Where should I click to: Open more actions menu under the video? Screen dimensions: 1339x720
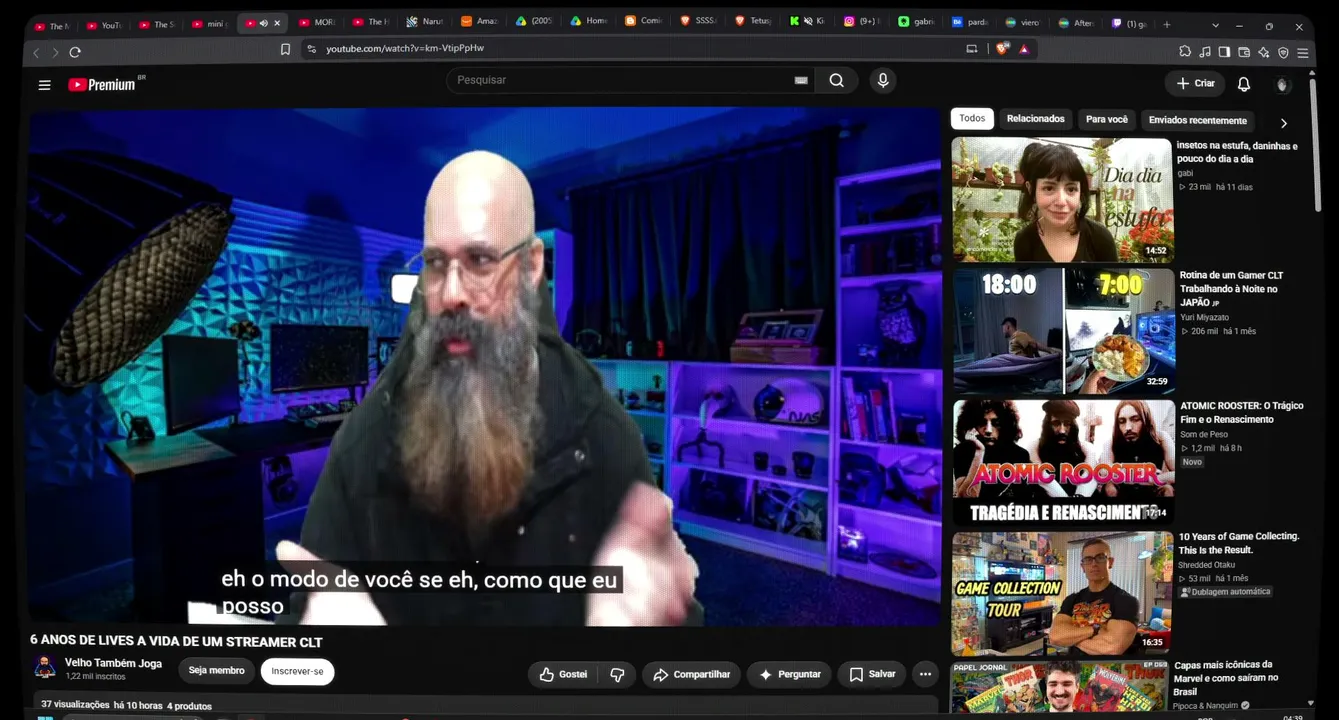(x=925, y=675)
